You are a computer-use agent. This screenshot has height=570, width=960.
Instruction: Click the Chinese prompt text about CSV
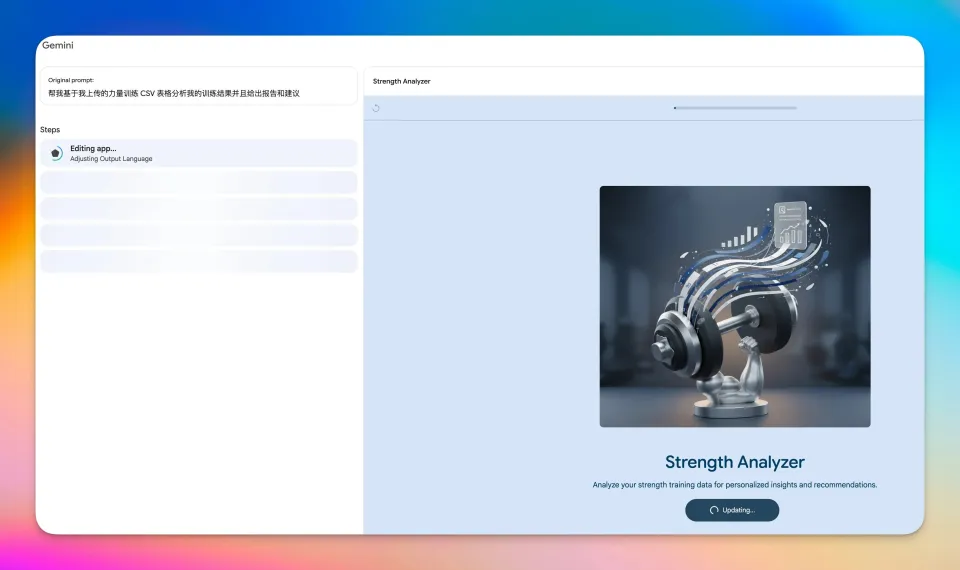click(x=174, y=93)
